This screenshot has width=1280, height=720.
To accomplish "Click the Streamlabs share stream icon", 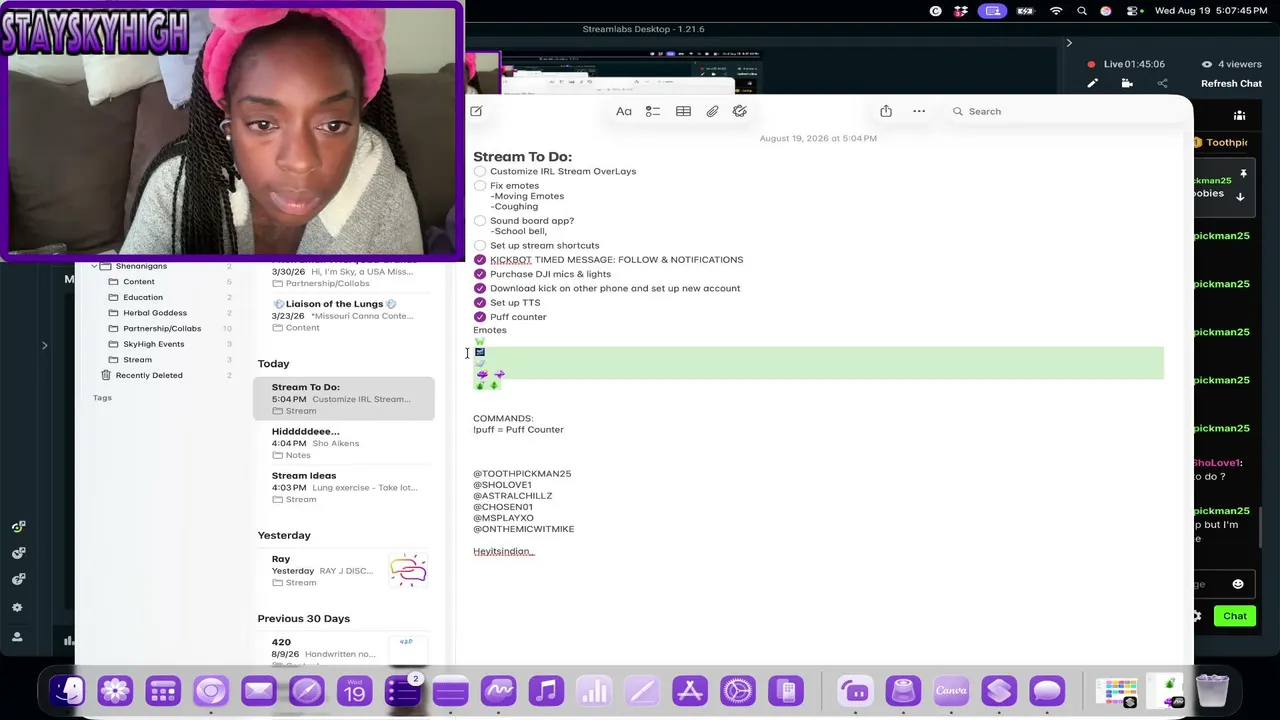I will (1162, 84).
